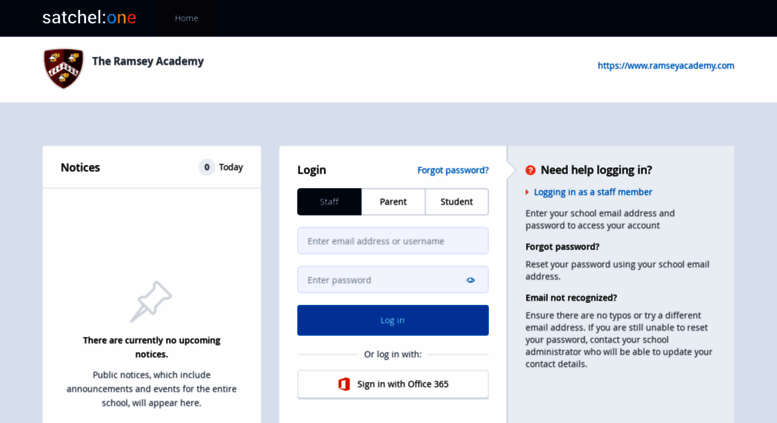Open Logging in as a staff member link
777x423 pixels.
tap(593, 192)
